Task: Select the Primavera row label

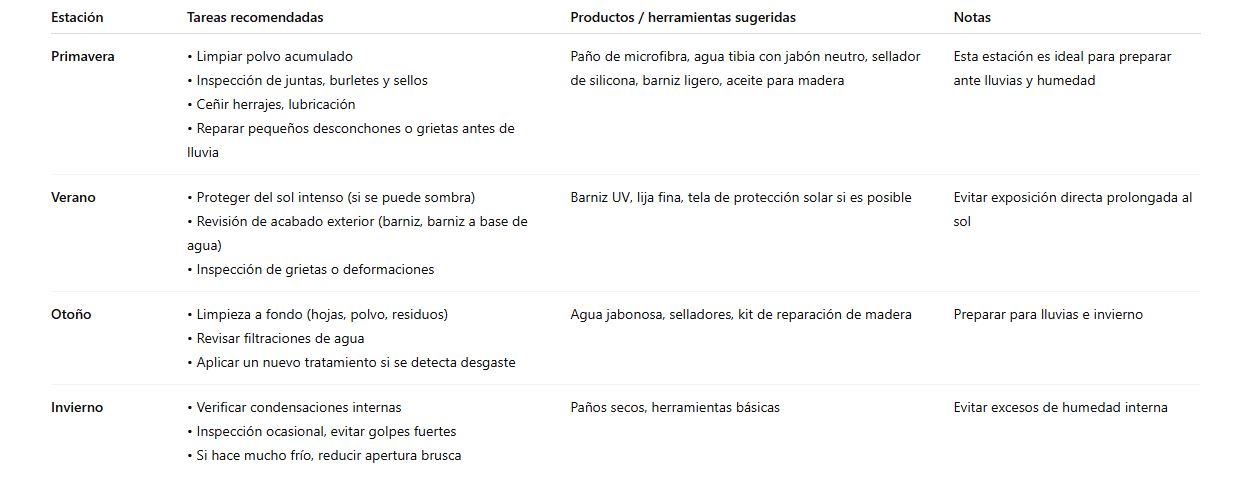Action: coord(83,57)
